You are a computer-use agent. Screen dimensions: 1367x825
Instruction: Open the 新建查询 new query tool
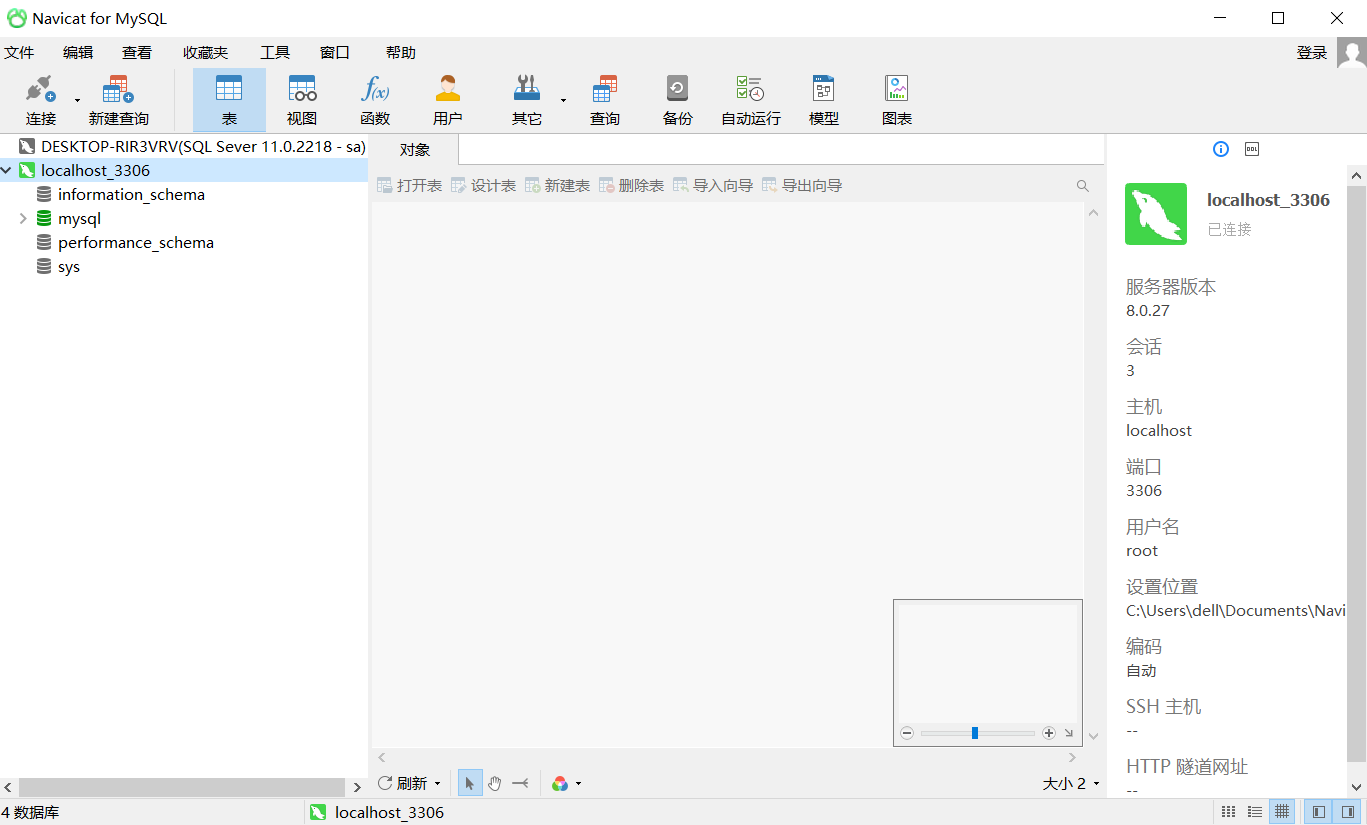(119, 100)
